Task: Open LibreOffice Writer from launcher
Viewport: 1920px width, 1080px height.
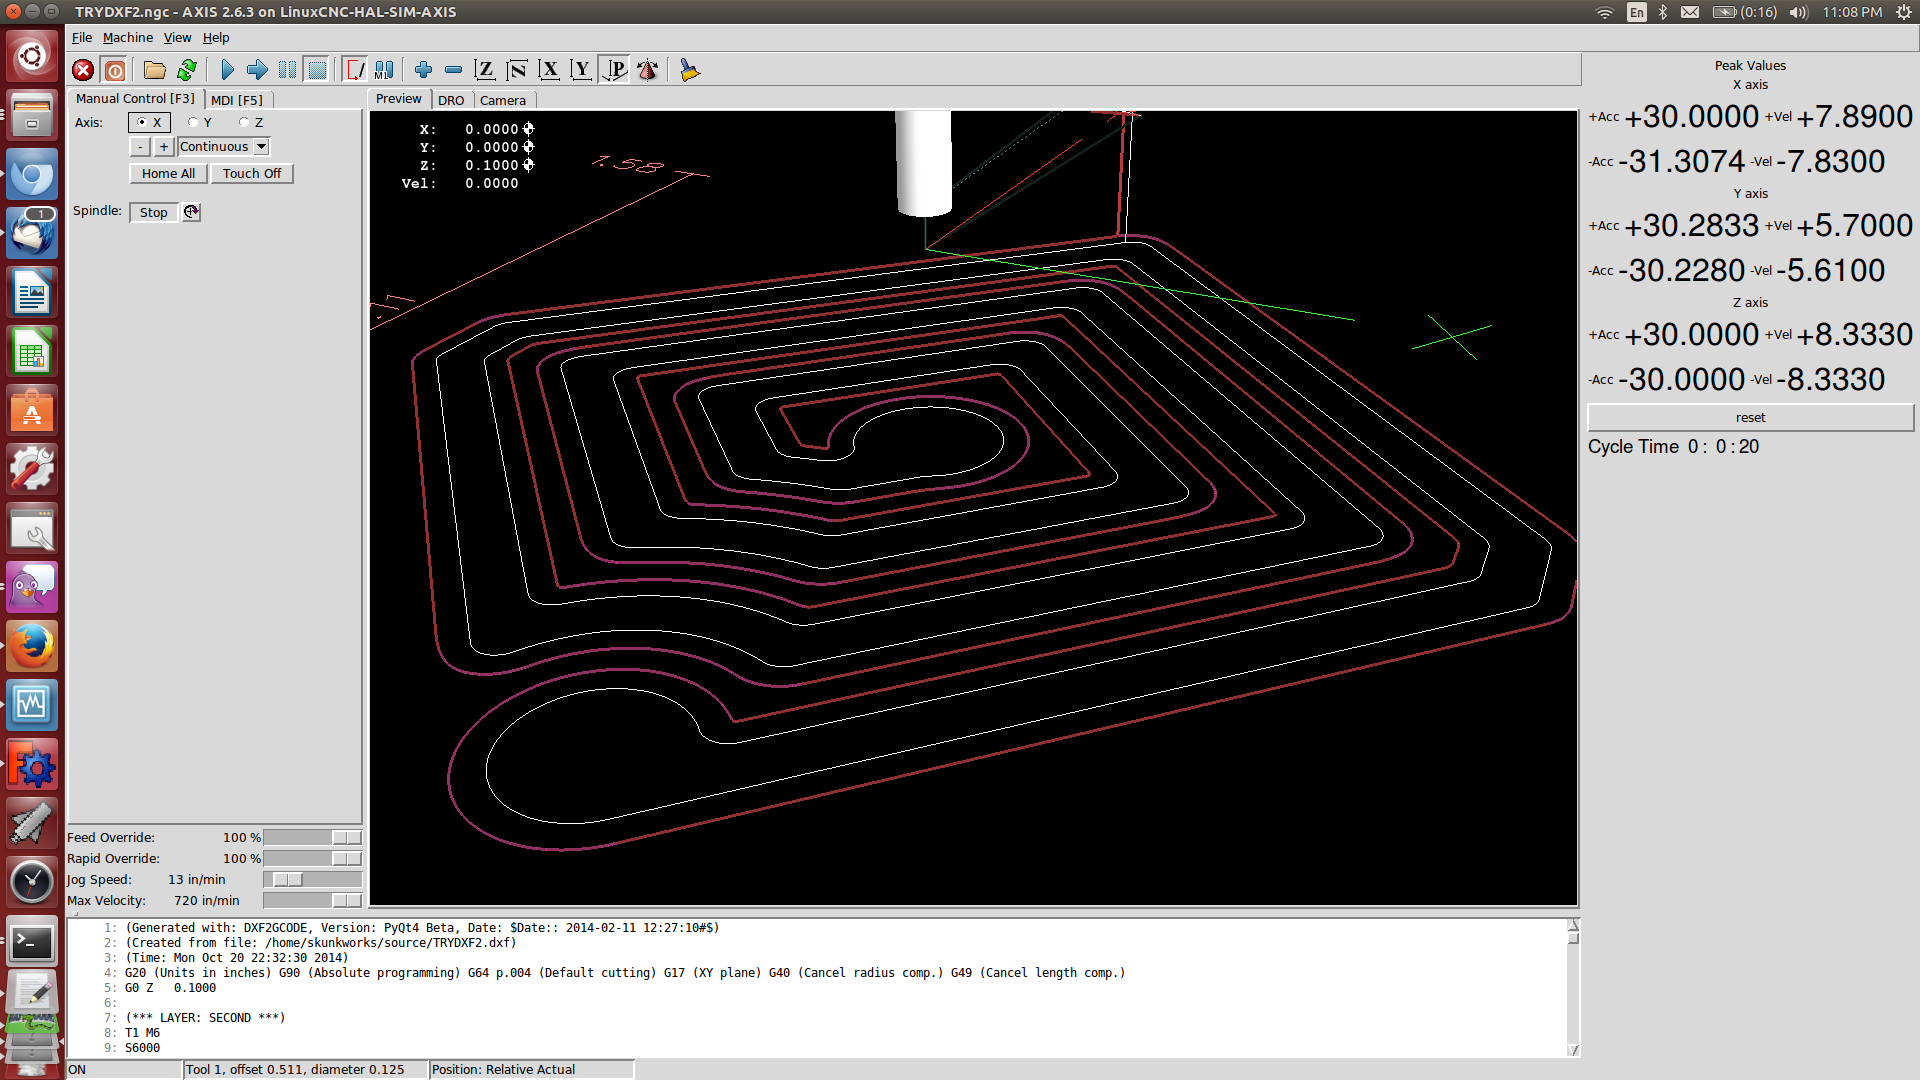Action: coord(32,292)
